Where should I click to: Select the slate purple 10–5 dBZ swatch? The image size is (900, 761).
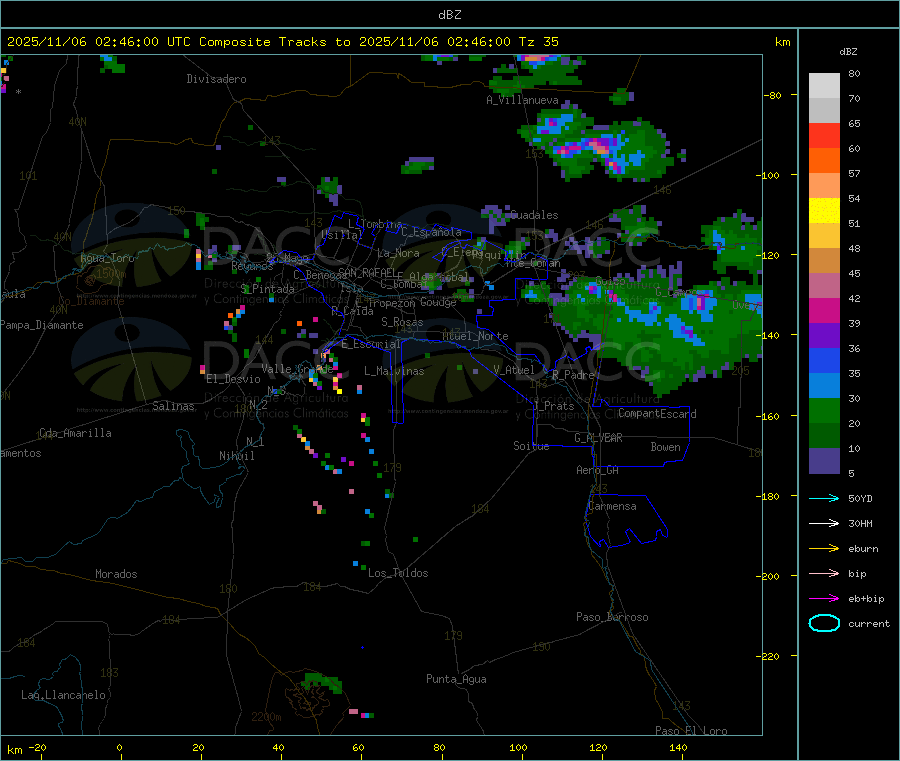pos(824,461)
